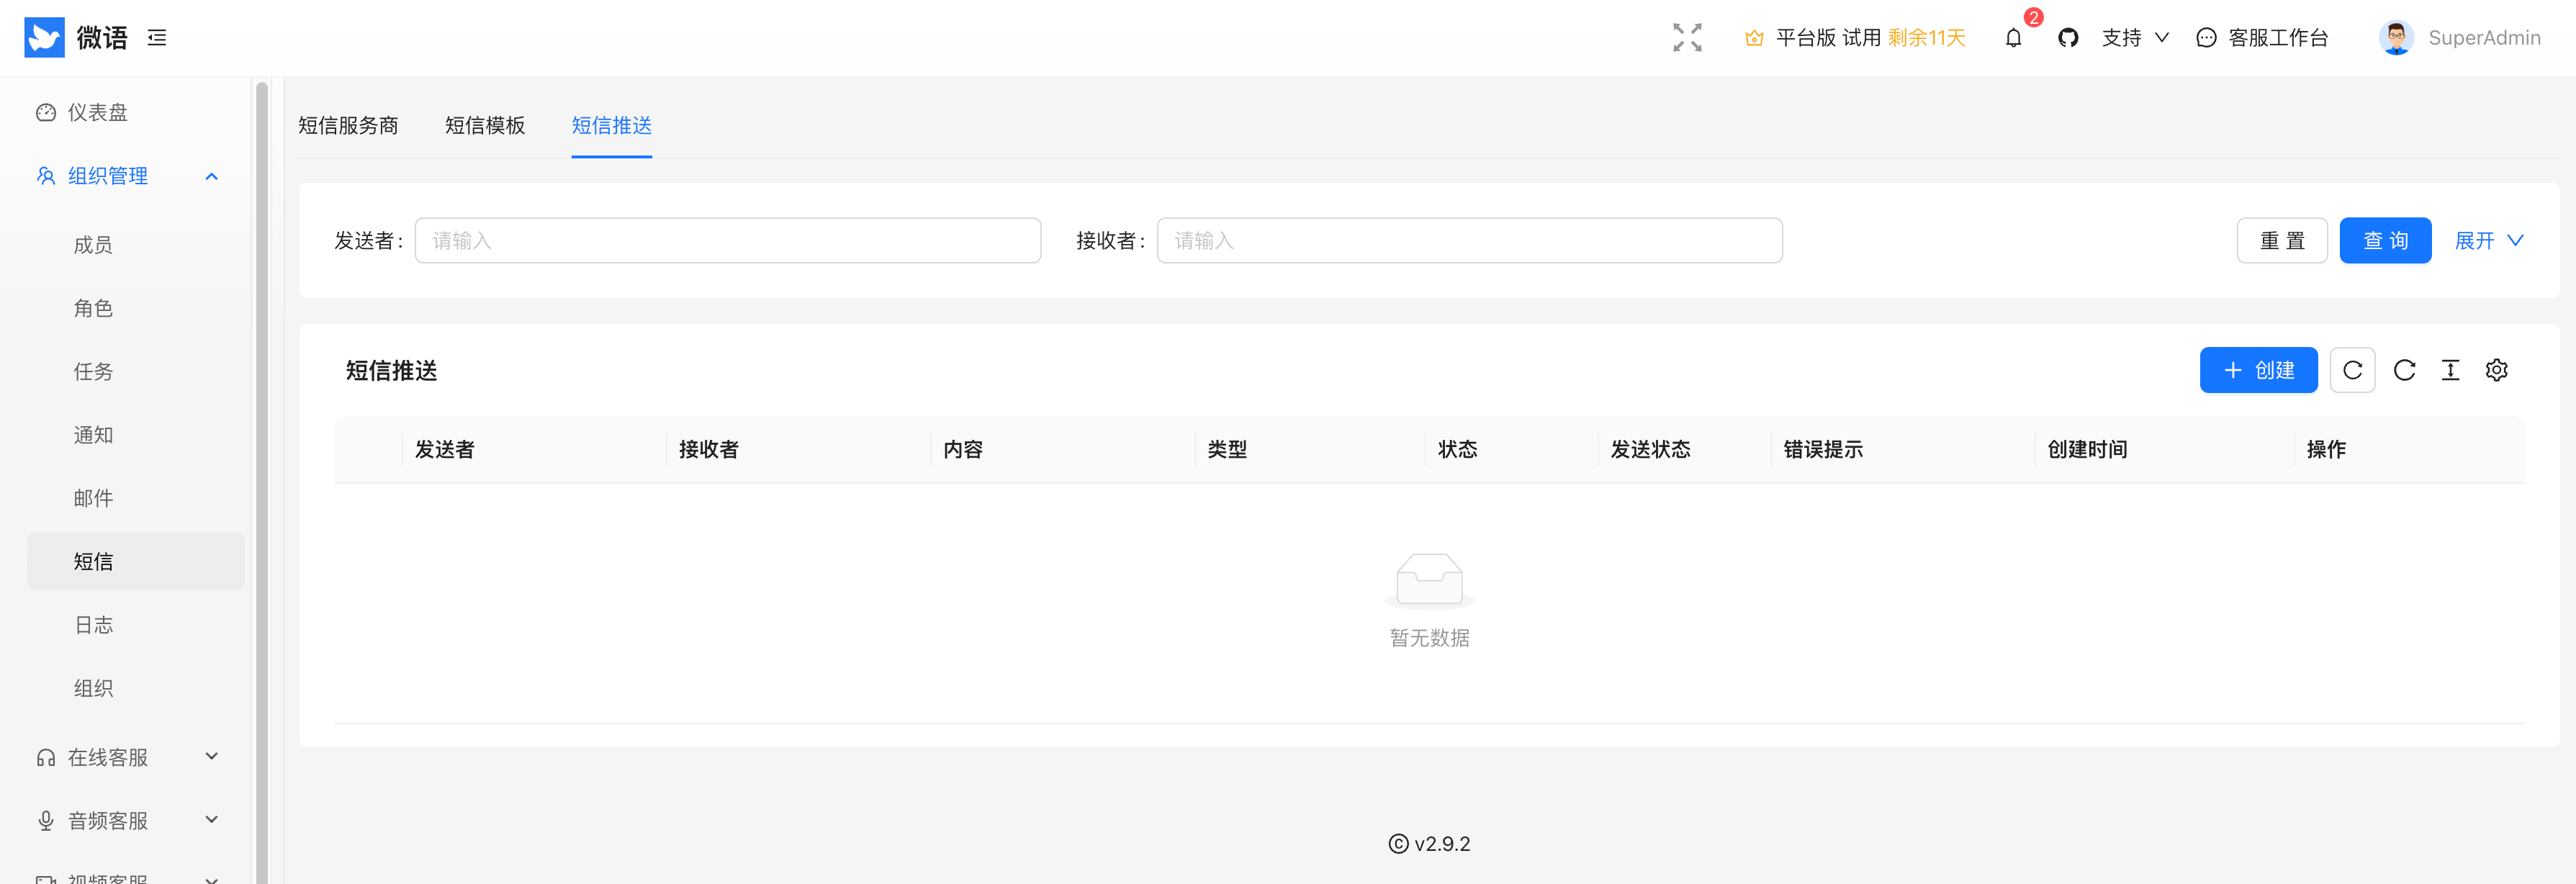Switch to the 短信模板 tab

[x=485, y=125]
